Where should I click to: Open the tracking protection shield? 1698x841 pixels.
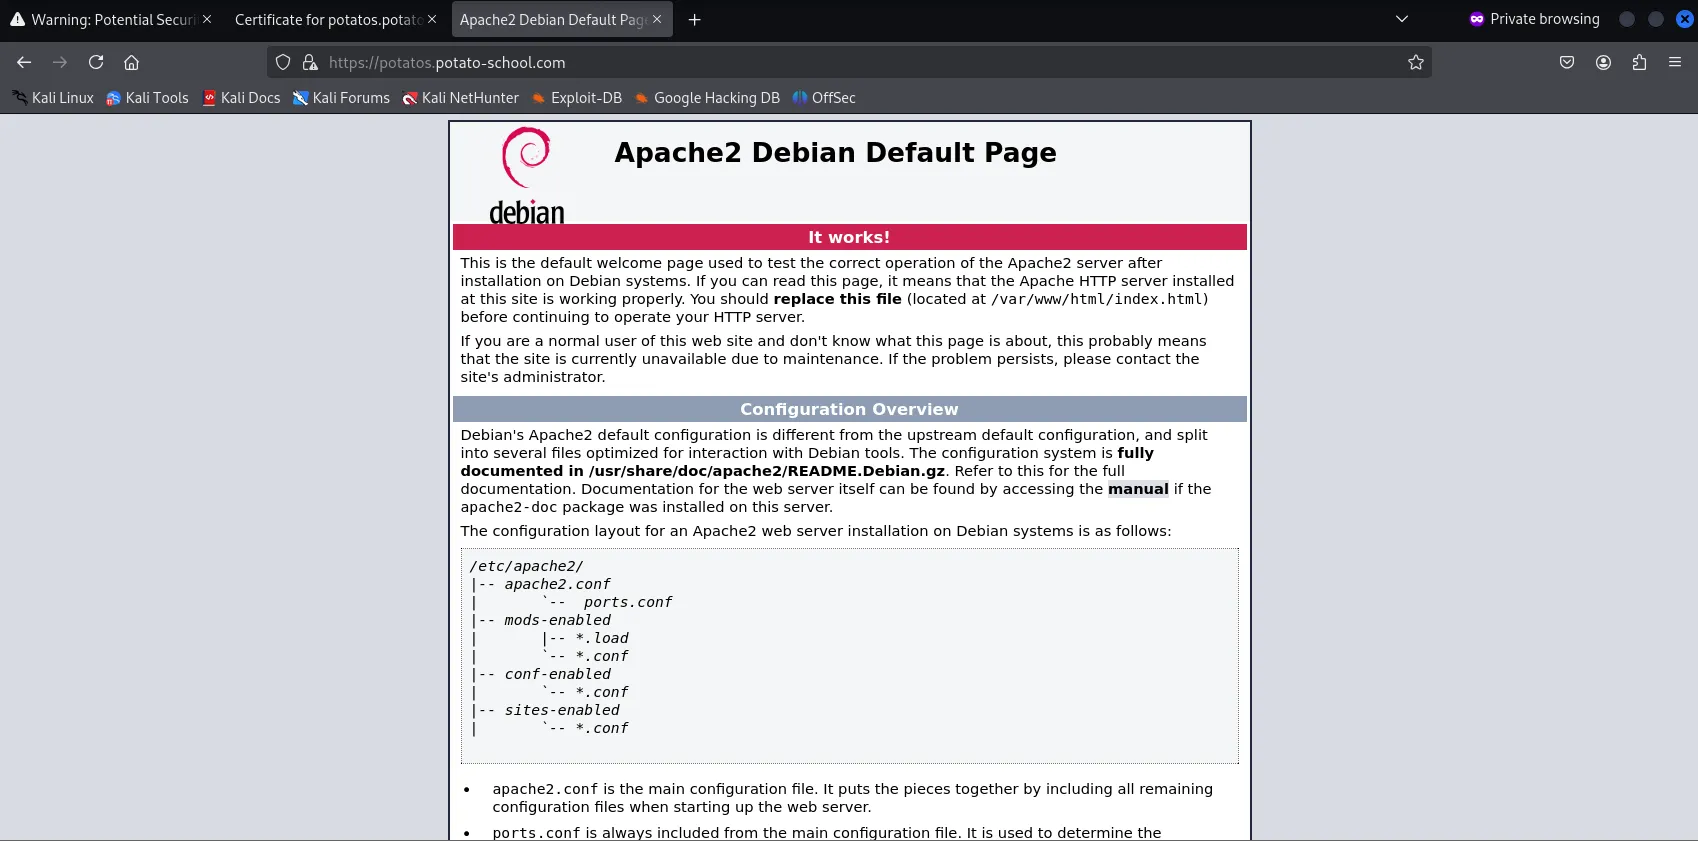pyautogui.click(x=283, y=62)
